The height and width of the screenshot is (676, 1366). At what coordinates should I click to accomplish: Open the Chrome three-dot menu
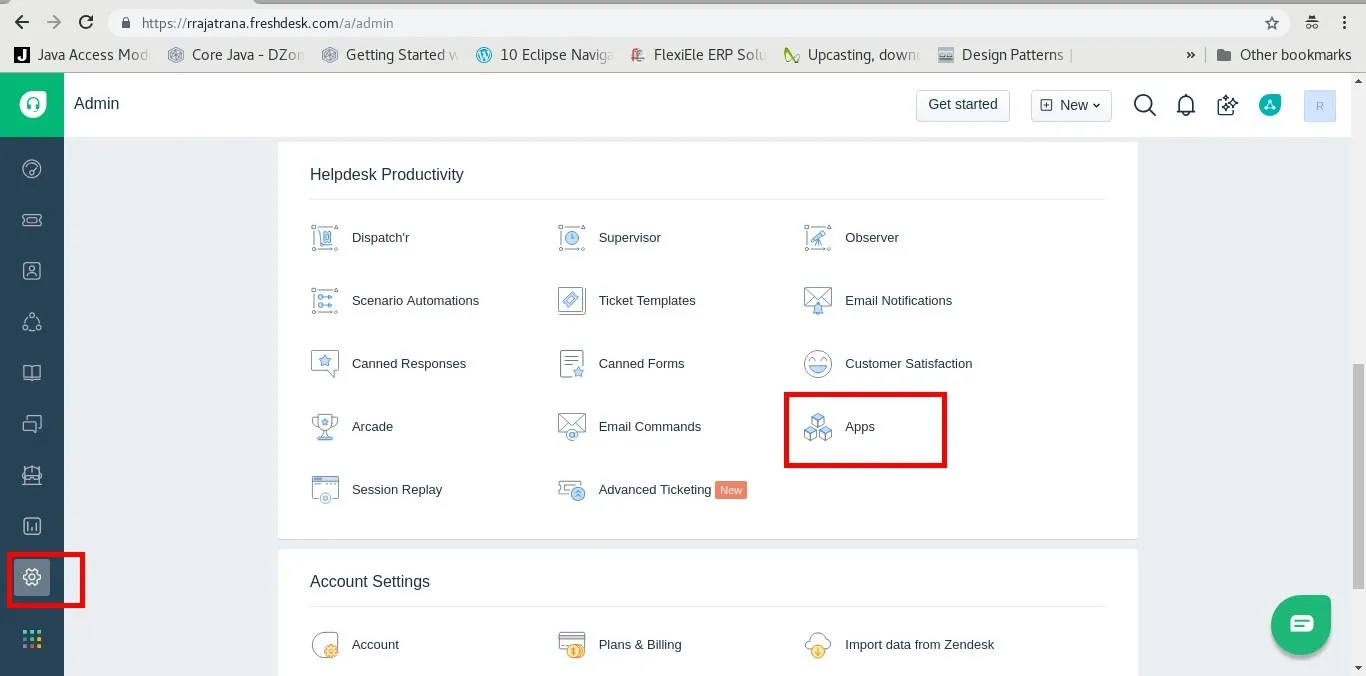click(1344, 22)
